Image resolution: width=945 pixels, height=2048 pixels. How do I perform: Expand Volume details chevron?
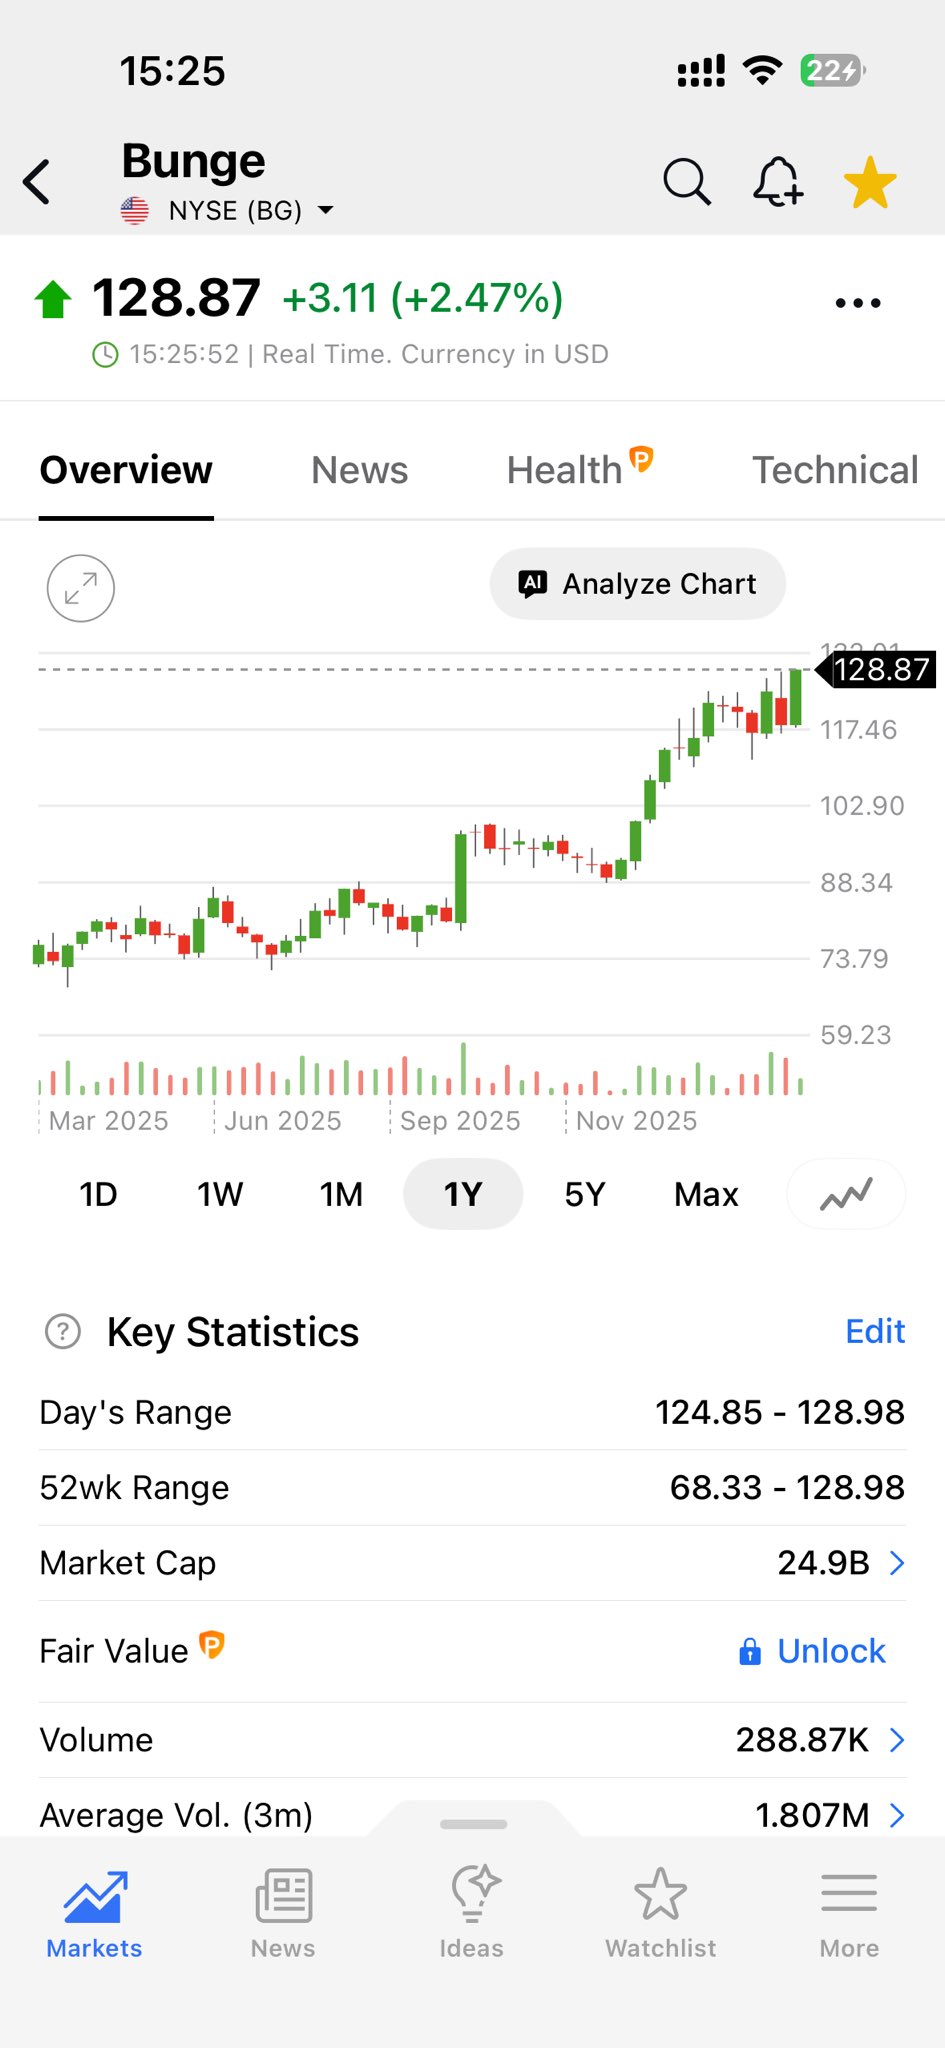click(897, 1740)
